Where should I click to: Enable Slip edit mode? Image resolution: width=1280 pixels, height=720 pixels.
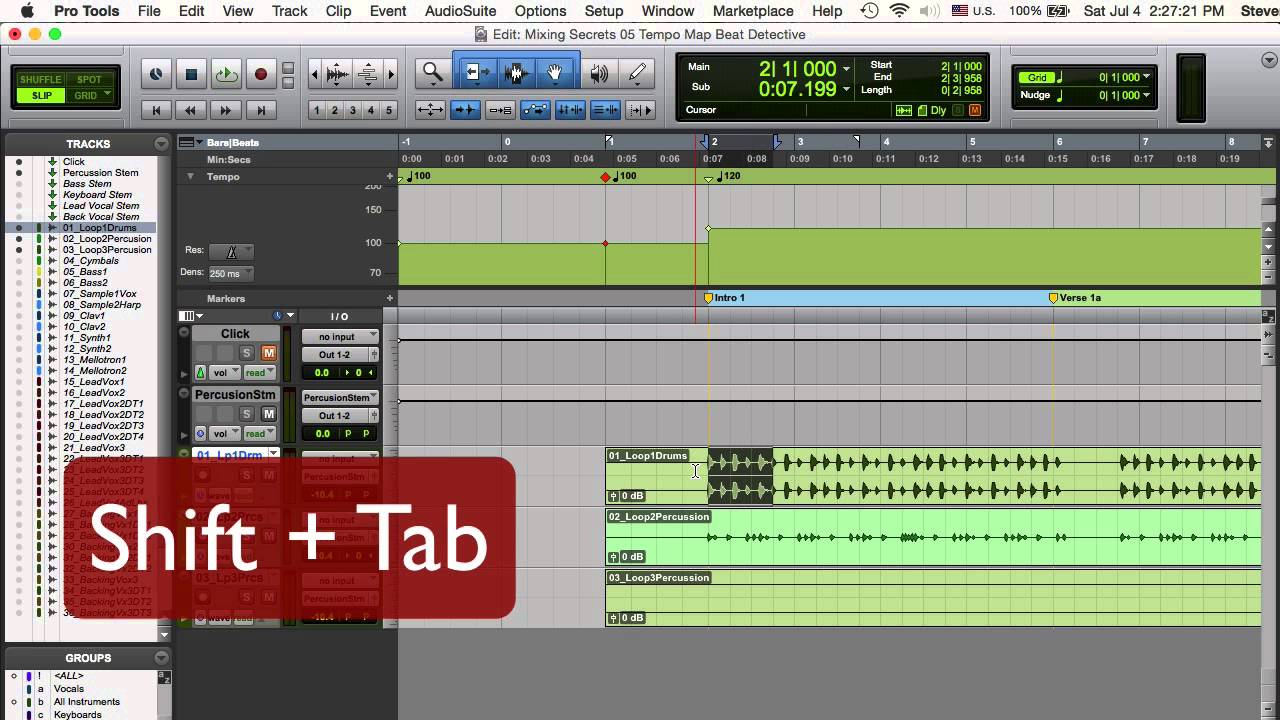point(40,96)
